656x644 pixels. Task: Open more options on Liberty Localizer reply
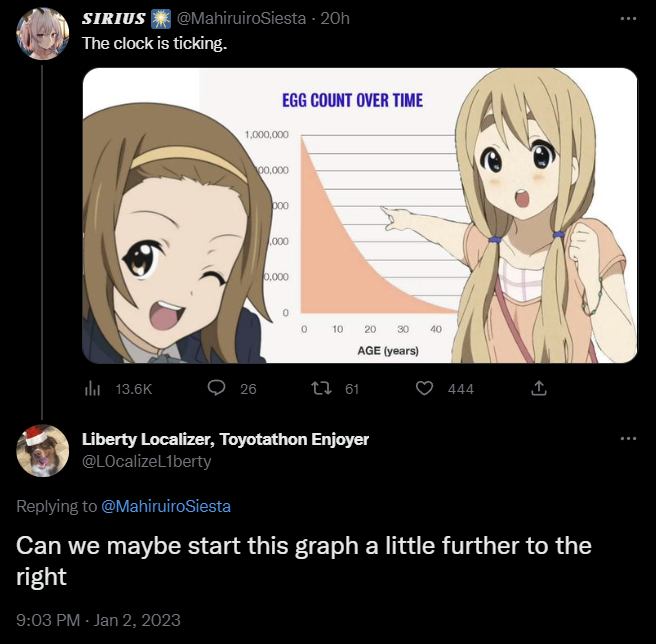coord(628,439)
